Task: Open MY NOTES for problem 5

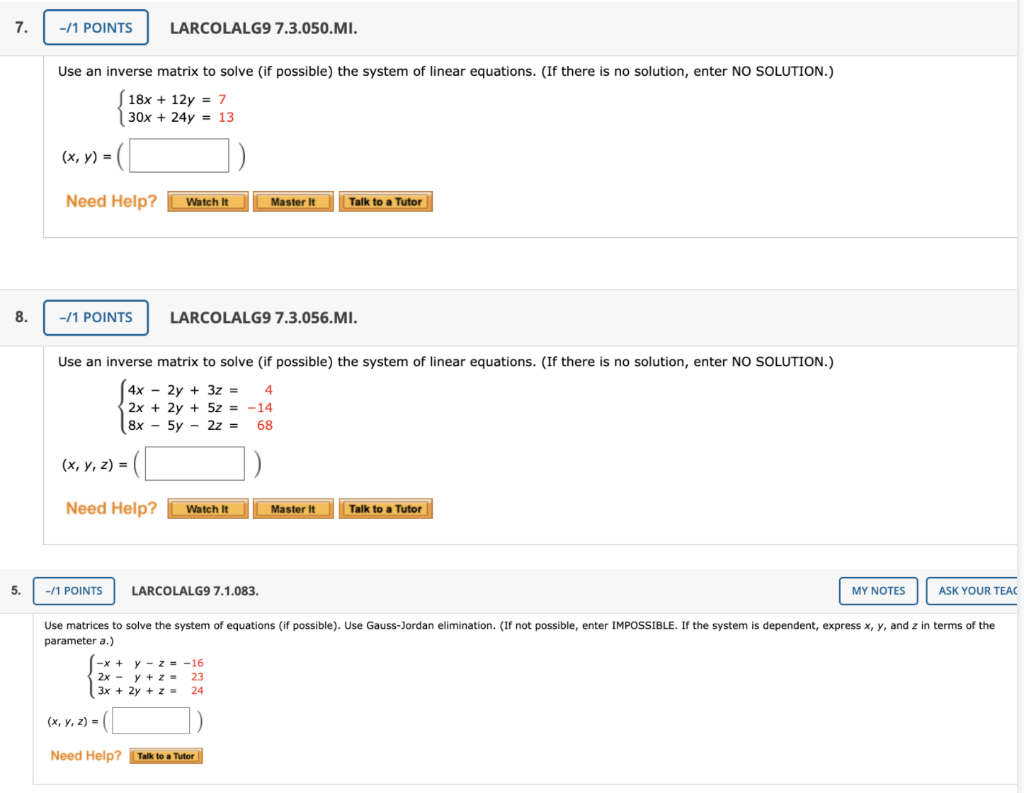Action: coord(878,590)
